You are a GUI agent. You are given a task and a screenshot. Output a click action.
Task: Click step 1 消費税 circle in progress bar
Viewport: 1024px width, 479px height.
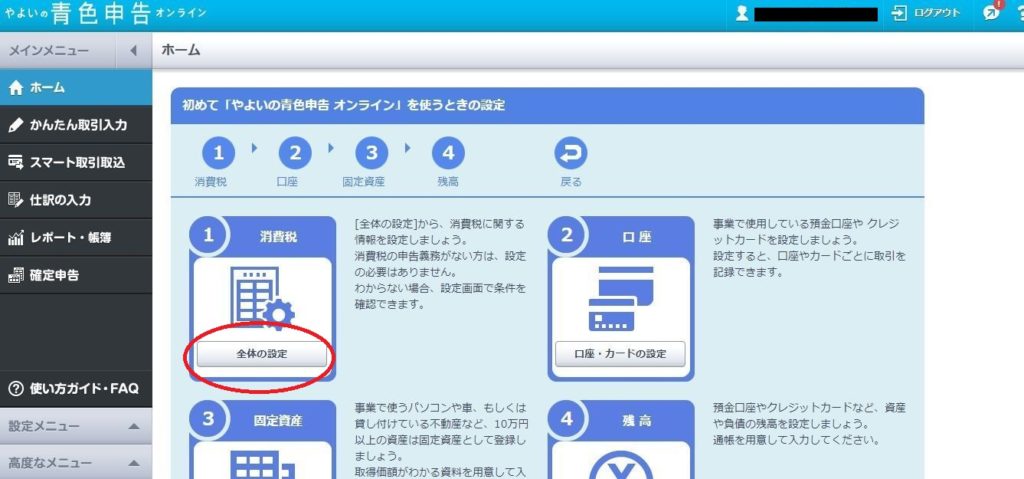(x=218, y=154)
